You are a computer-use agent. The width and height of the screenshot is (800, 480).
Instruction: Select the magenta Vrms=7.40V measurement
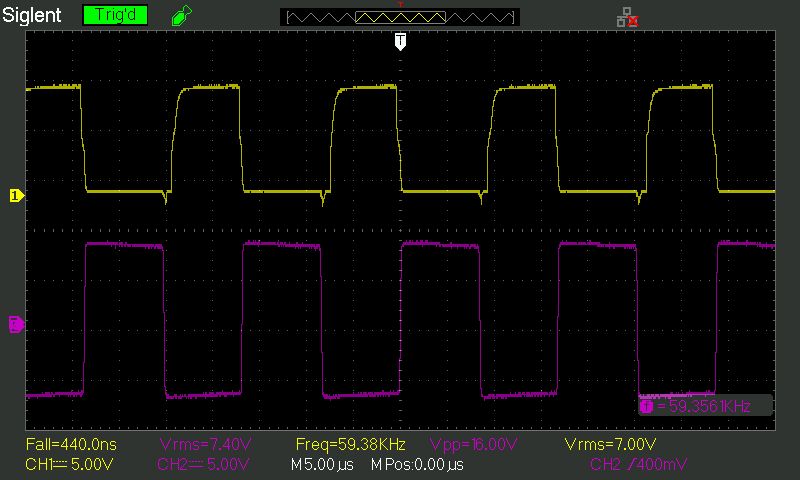pos(205,444)
